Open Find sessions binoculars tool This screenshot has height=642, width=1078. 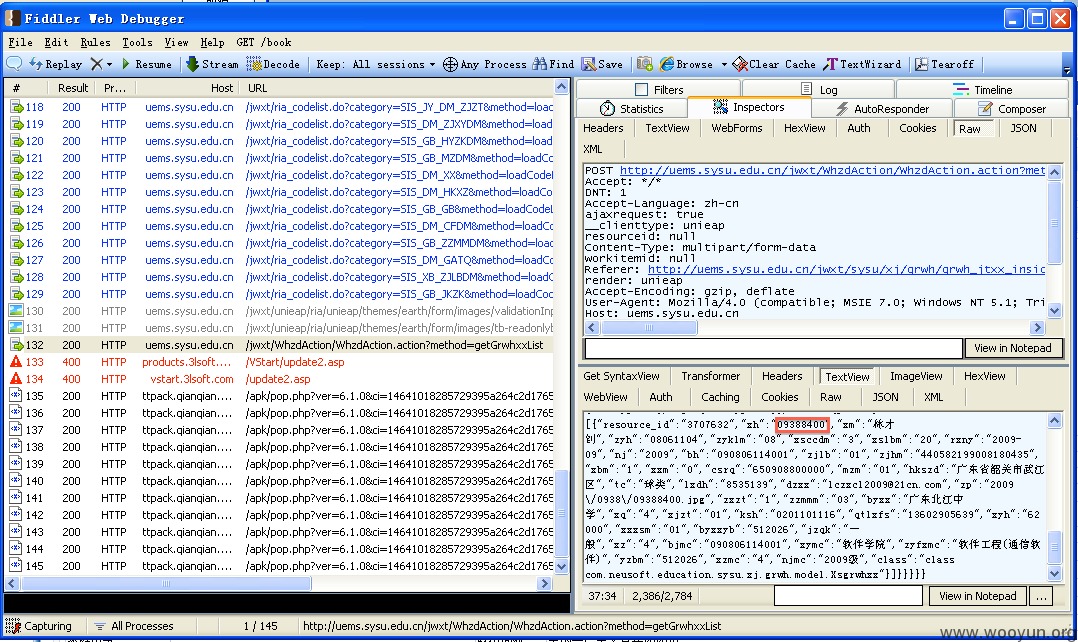[553, 64]
